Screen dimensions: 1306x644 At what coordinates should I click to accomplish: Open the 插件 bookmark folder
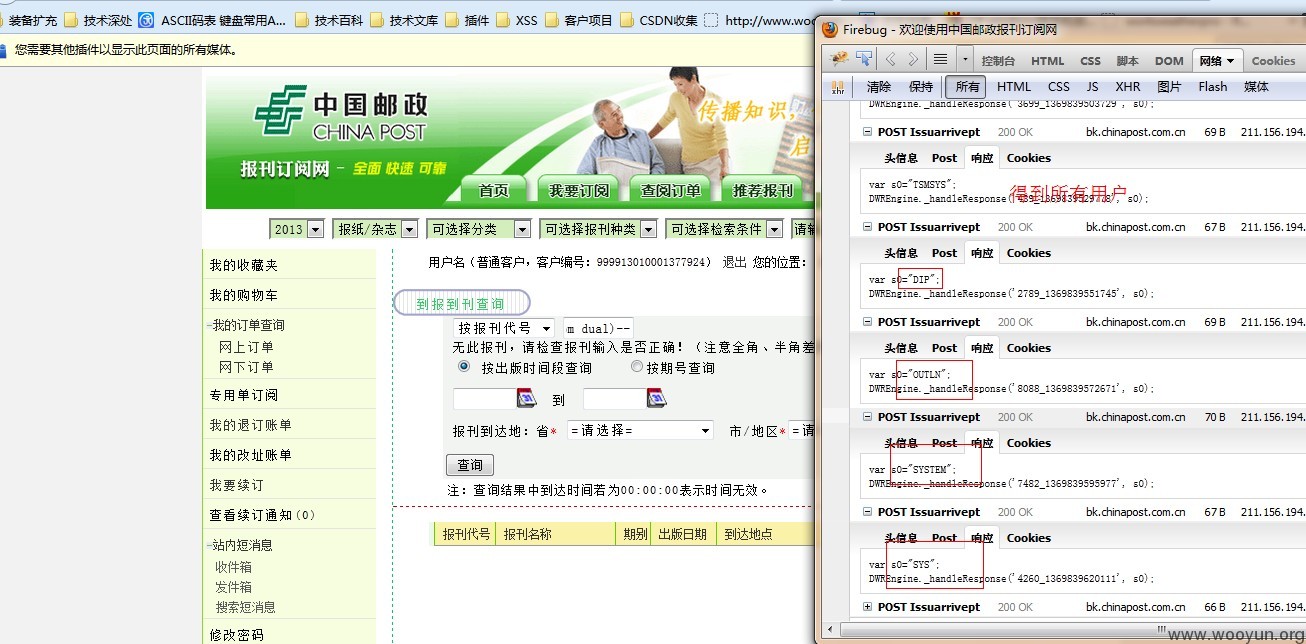click(467, 20)
